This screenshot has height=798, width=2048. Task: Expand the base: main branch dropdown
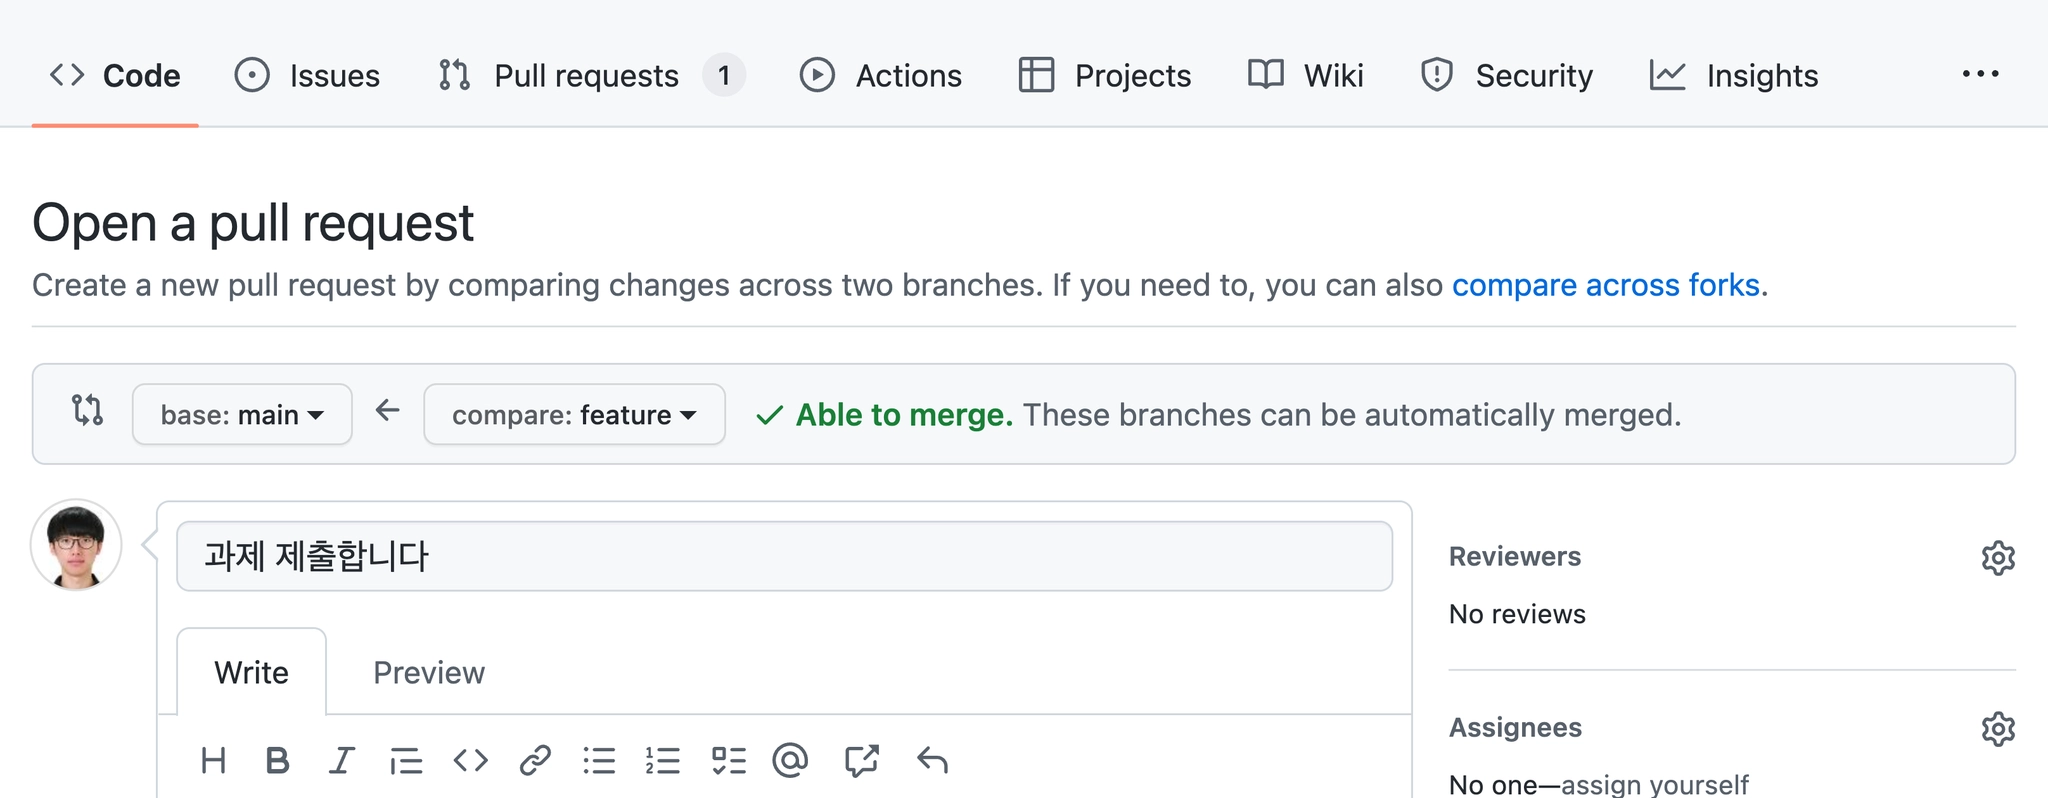point(242,415)
